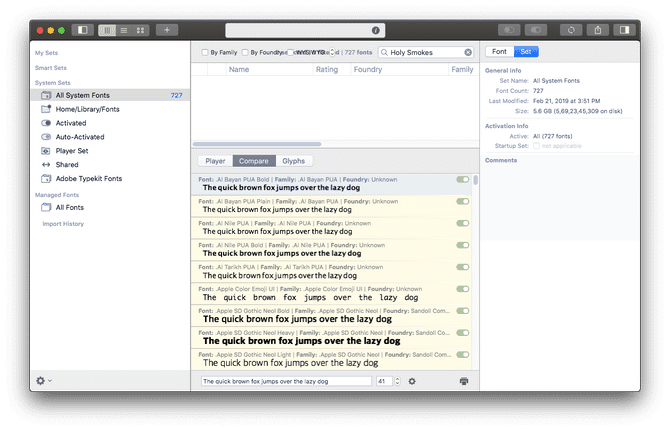Sort by the Rating column
670x431 pixels.
click(332, 69)
